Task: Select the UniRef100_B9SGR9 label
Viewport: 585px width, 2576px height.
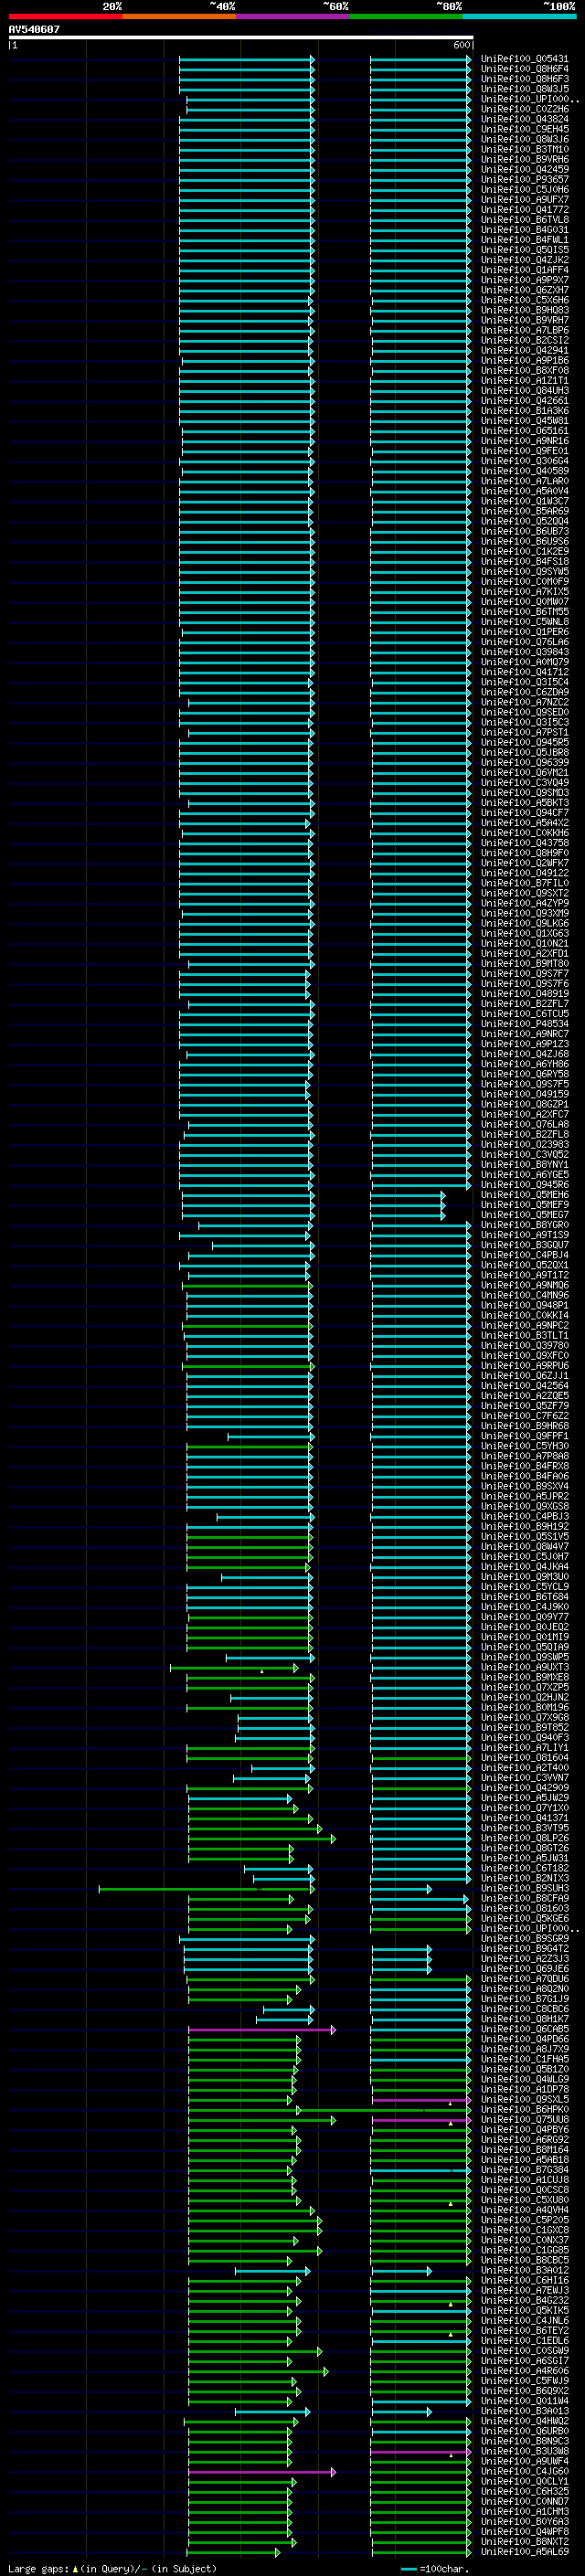Action: point(525,1938)
